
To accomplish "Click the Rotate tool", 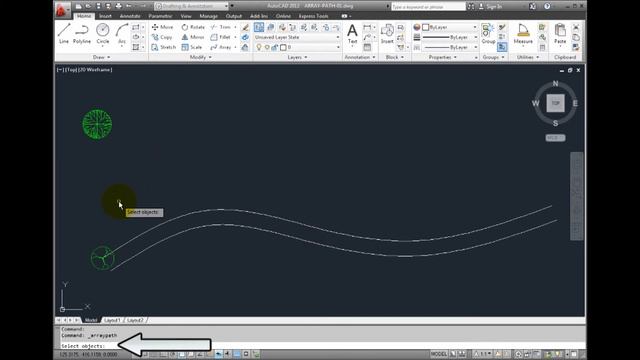I will [193, 27].
